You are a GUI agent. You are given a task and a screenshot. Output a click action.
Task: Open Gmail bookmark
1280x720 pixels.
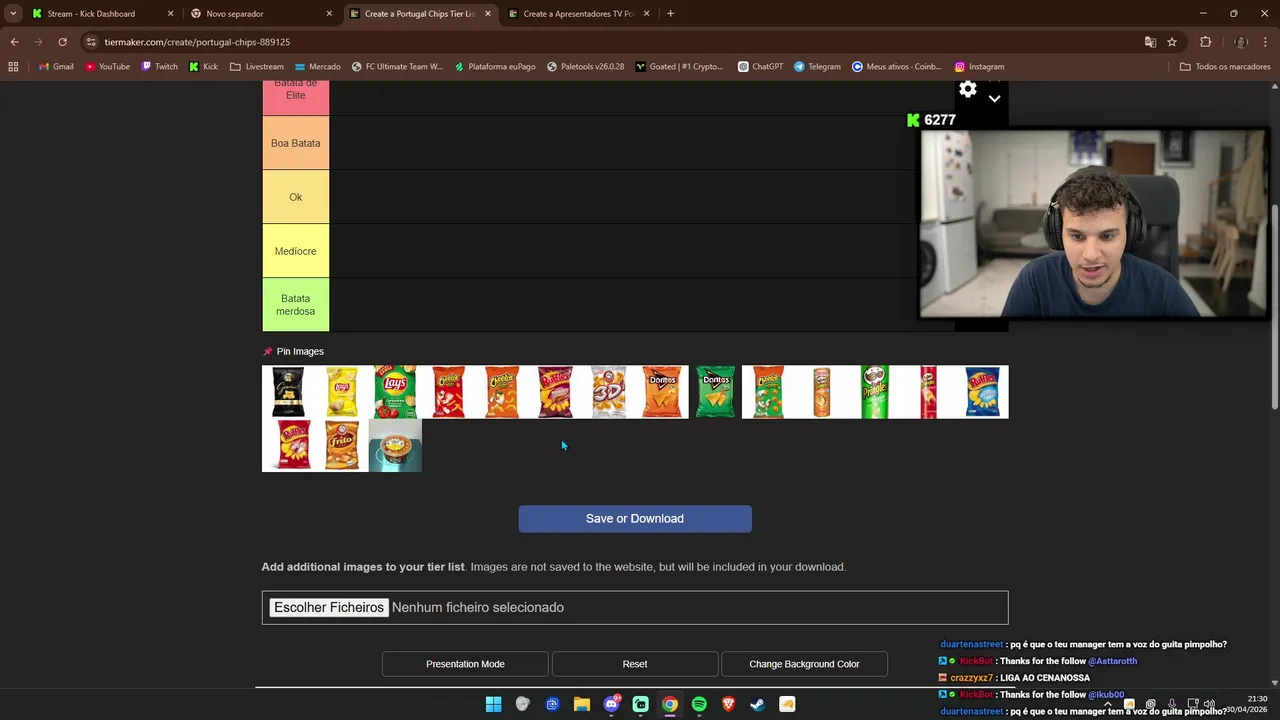point(56,67)
